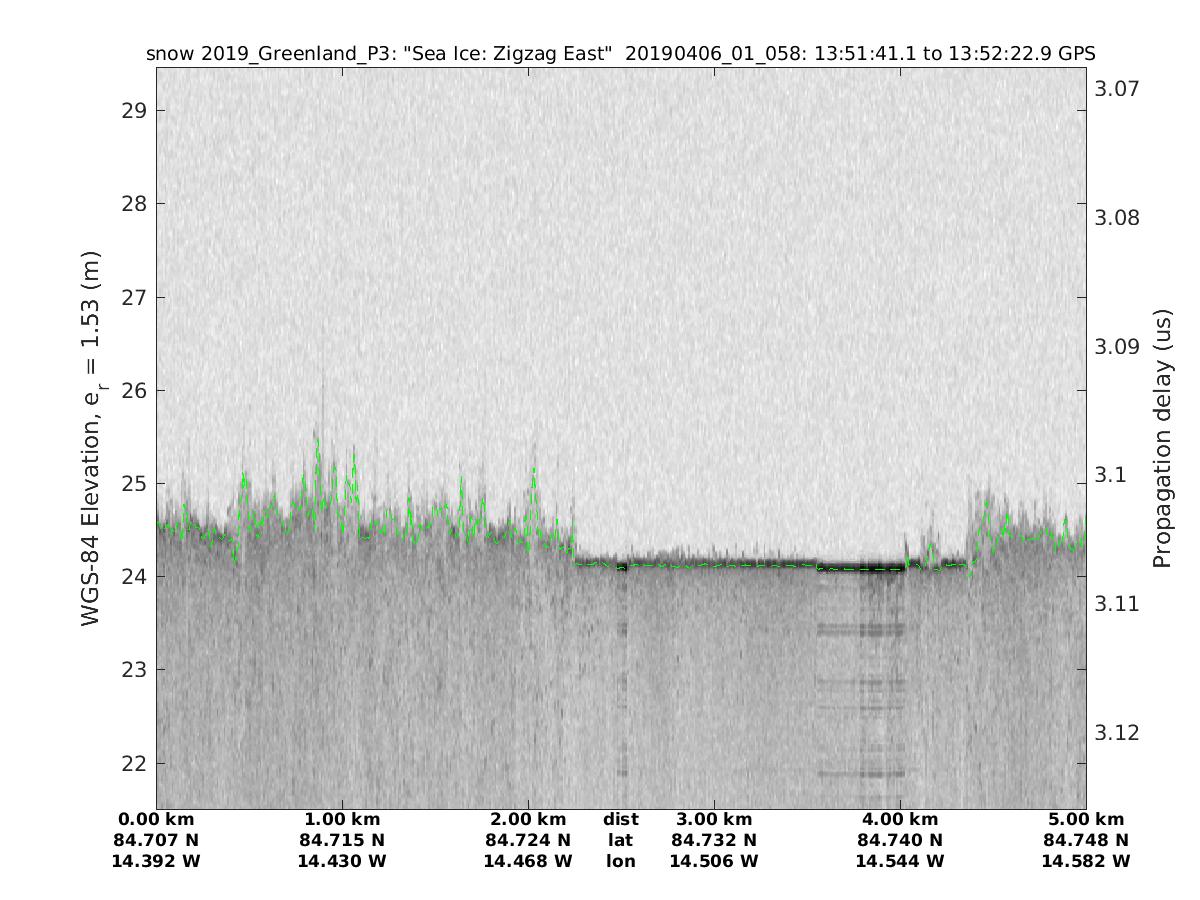1200x900 pixels.
Task: Click the 'lon' legend label on x-axis
Action: pyautogui.click(x=620, y=861)
